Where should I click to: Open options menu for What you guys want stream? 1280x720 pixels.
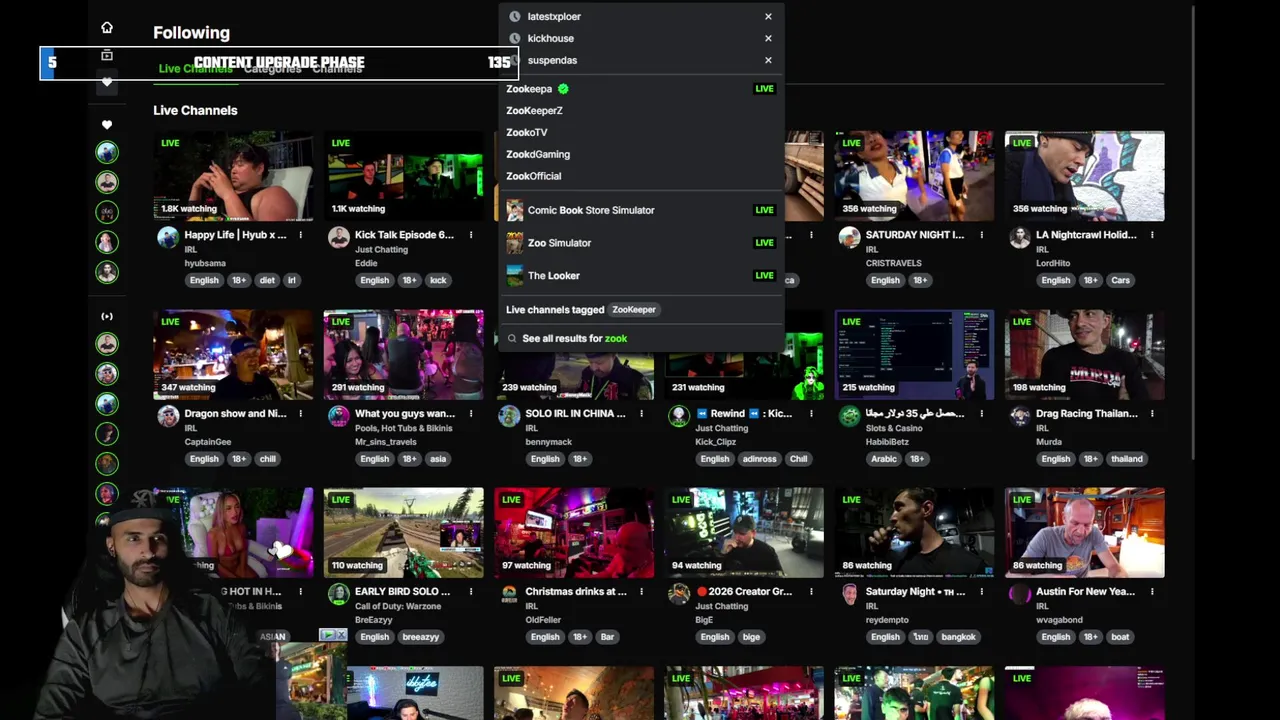coord(470,413)
